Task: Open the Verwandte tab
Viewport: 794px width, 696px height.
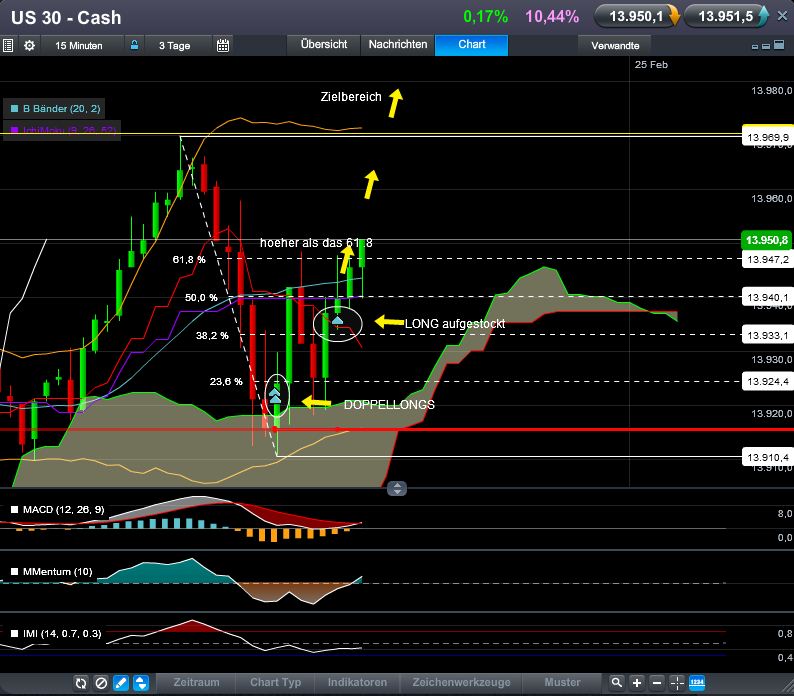Action: tap(615, 46)
